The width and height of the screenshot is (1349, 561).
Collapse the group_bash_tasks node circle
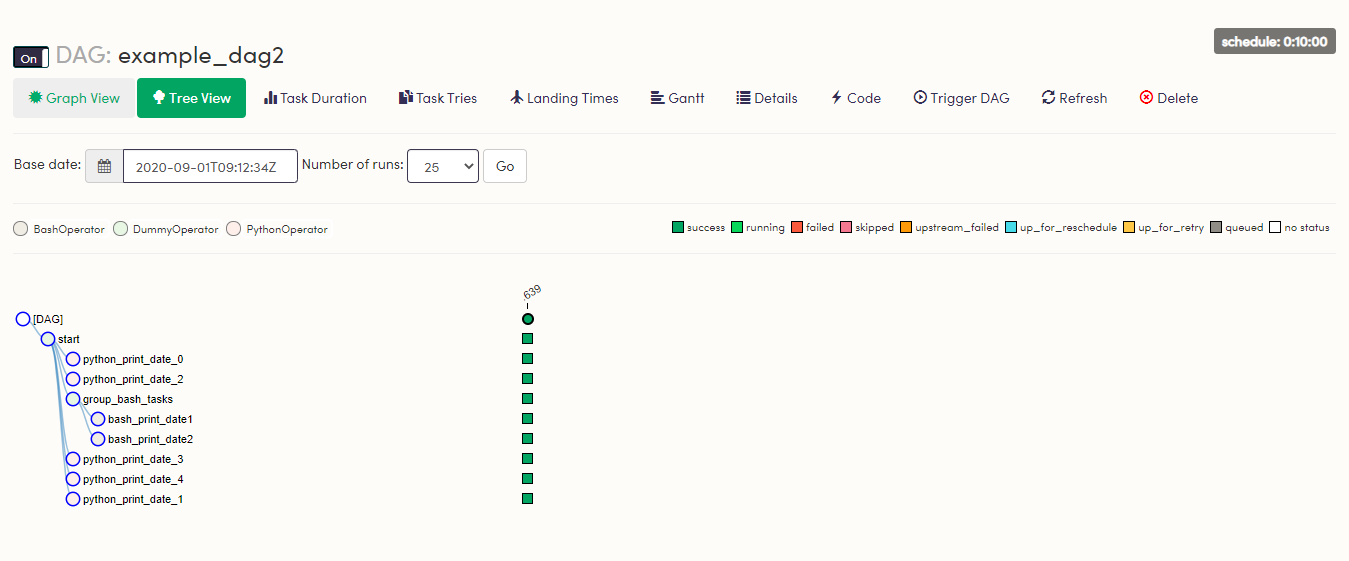pyautogui.click(x=73, y=399)
